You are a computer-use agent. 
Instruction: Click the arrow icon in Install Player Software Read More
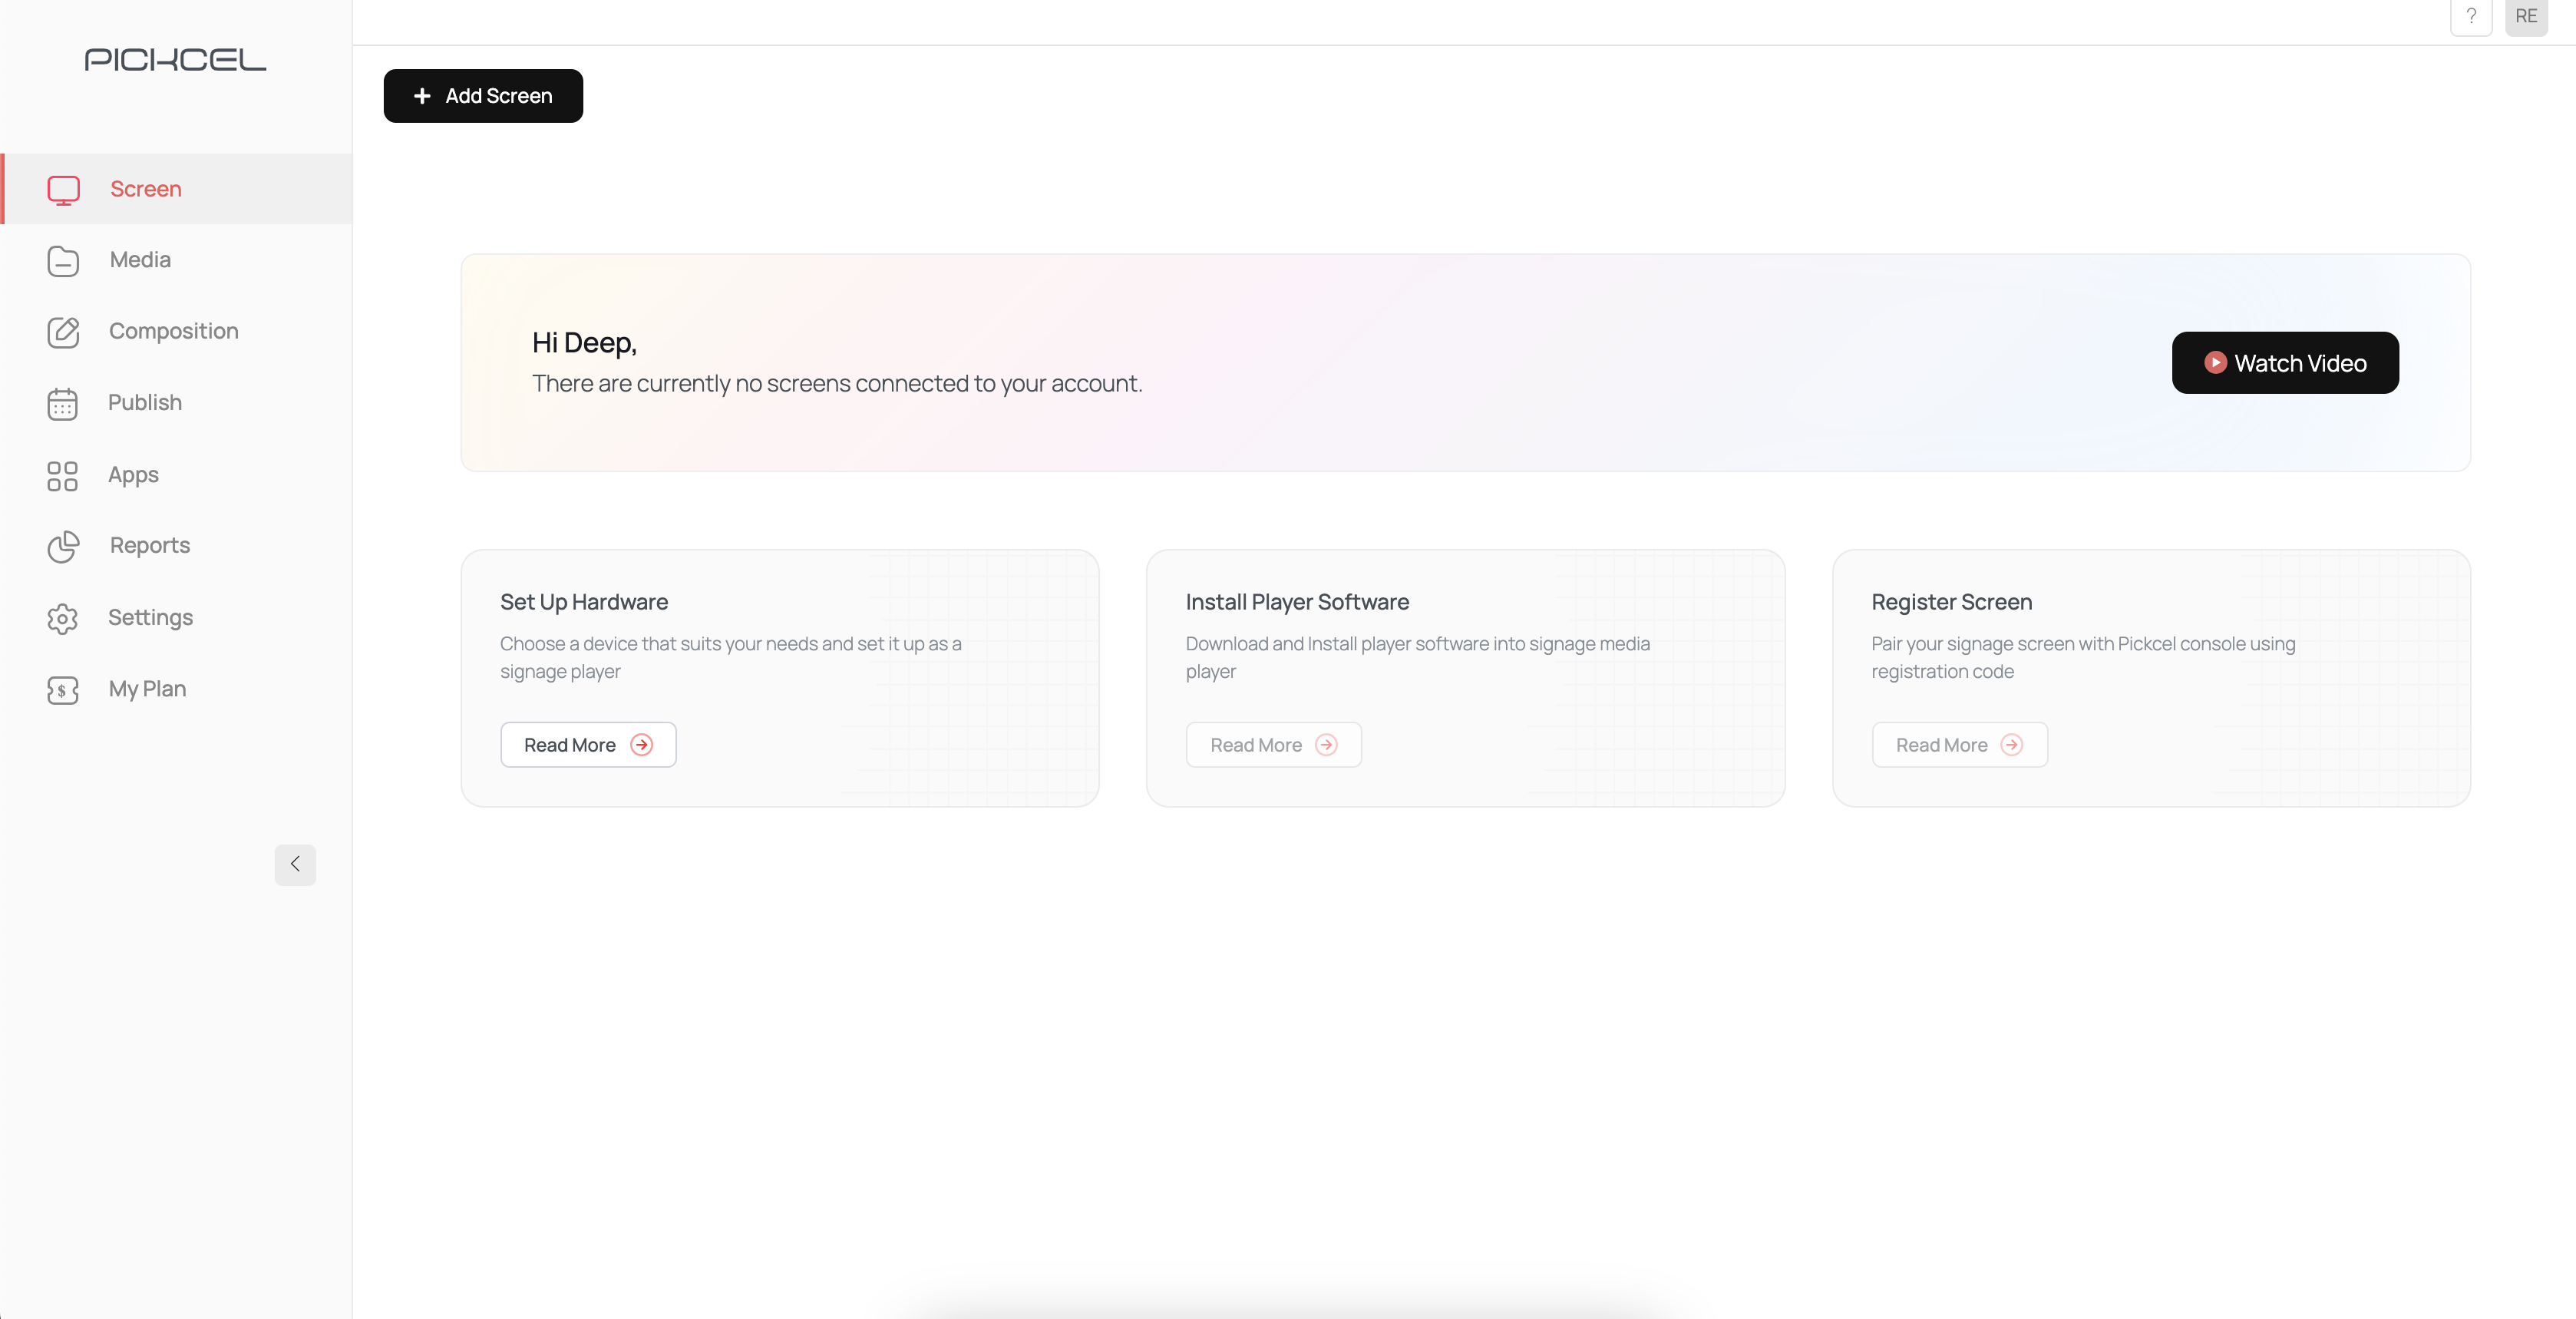pos(1326,745)
